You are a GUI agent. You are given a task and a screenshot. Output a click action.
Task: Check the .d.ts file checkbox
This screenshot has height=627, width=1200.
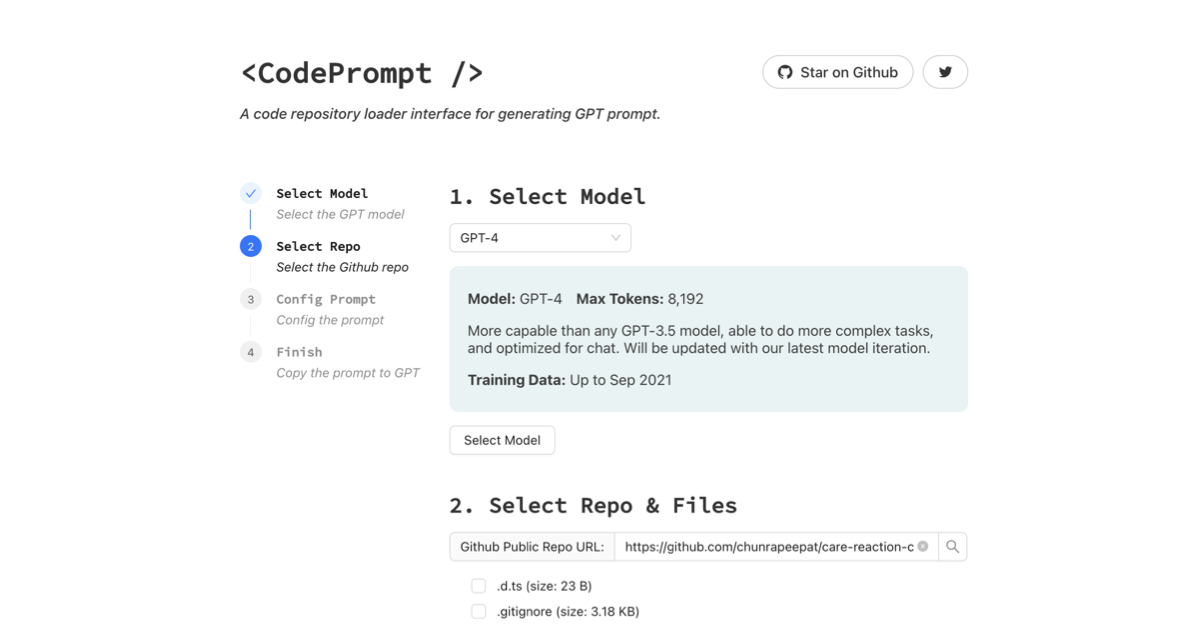coord(479,586)
